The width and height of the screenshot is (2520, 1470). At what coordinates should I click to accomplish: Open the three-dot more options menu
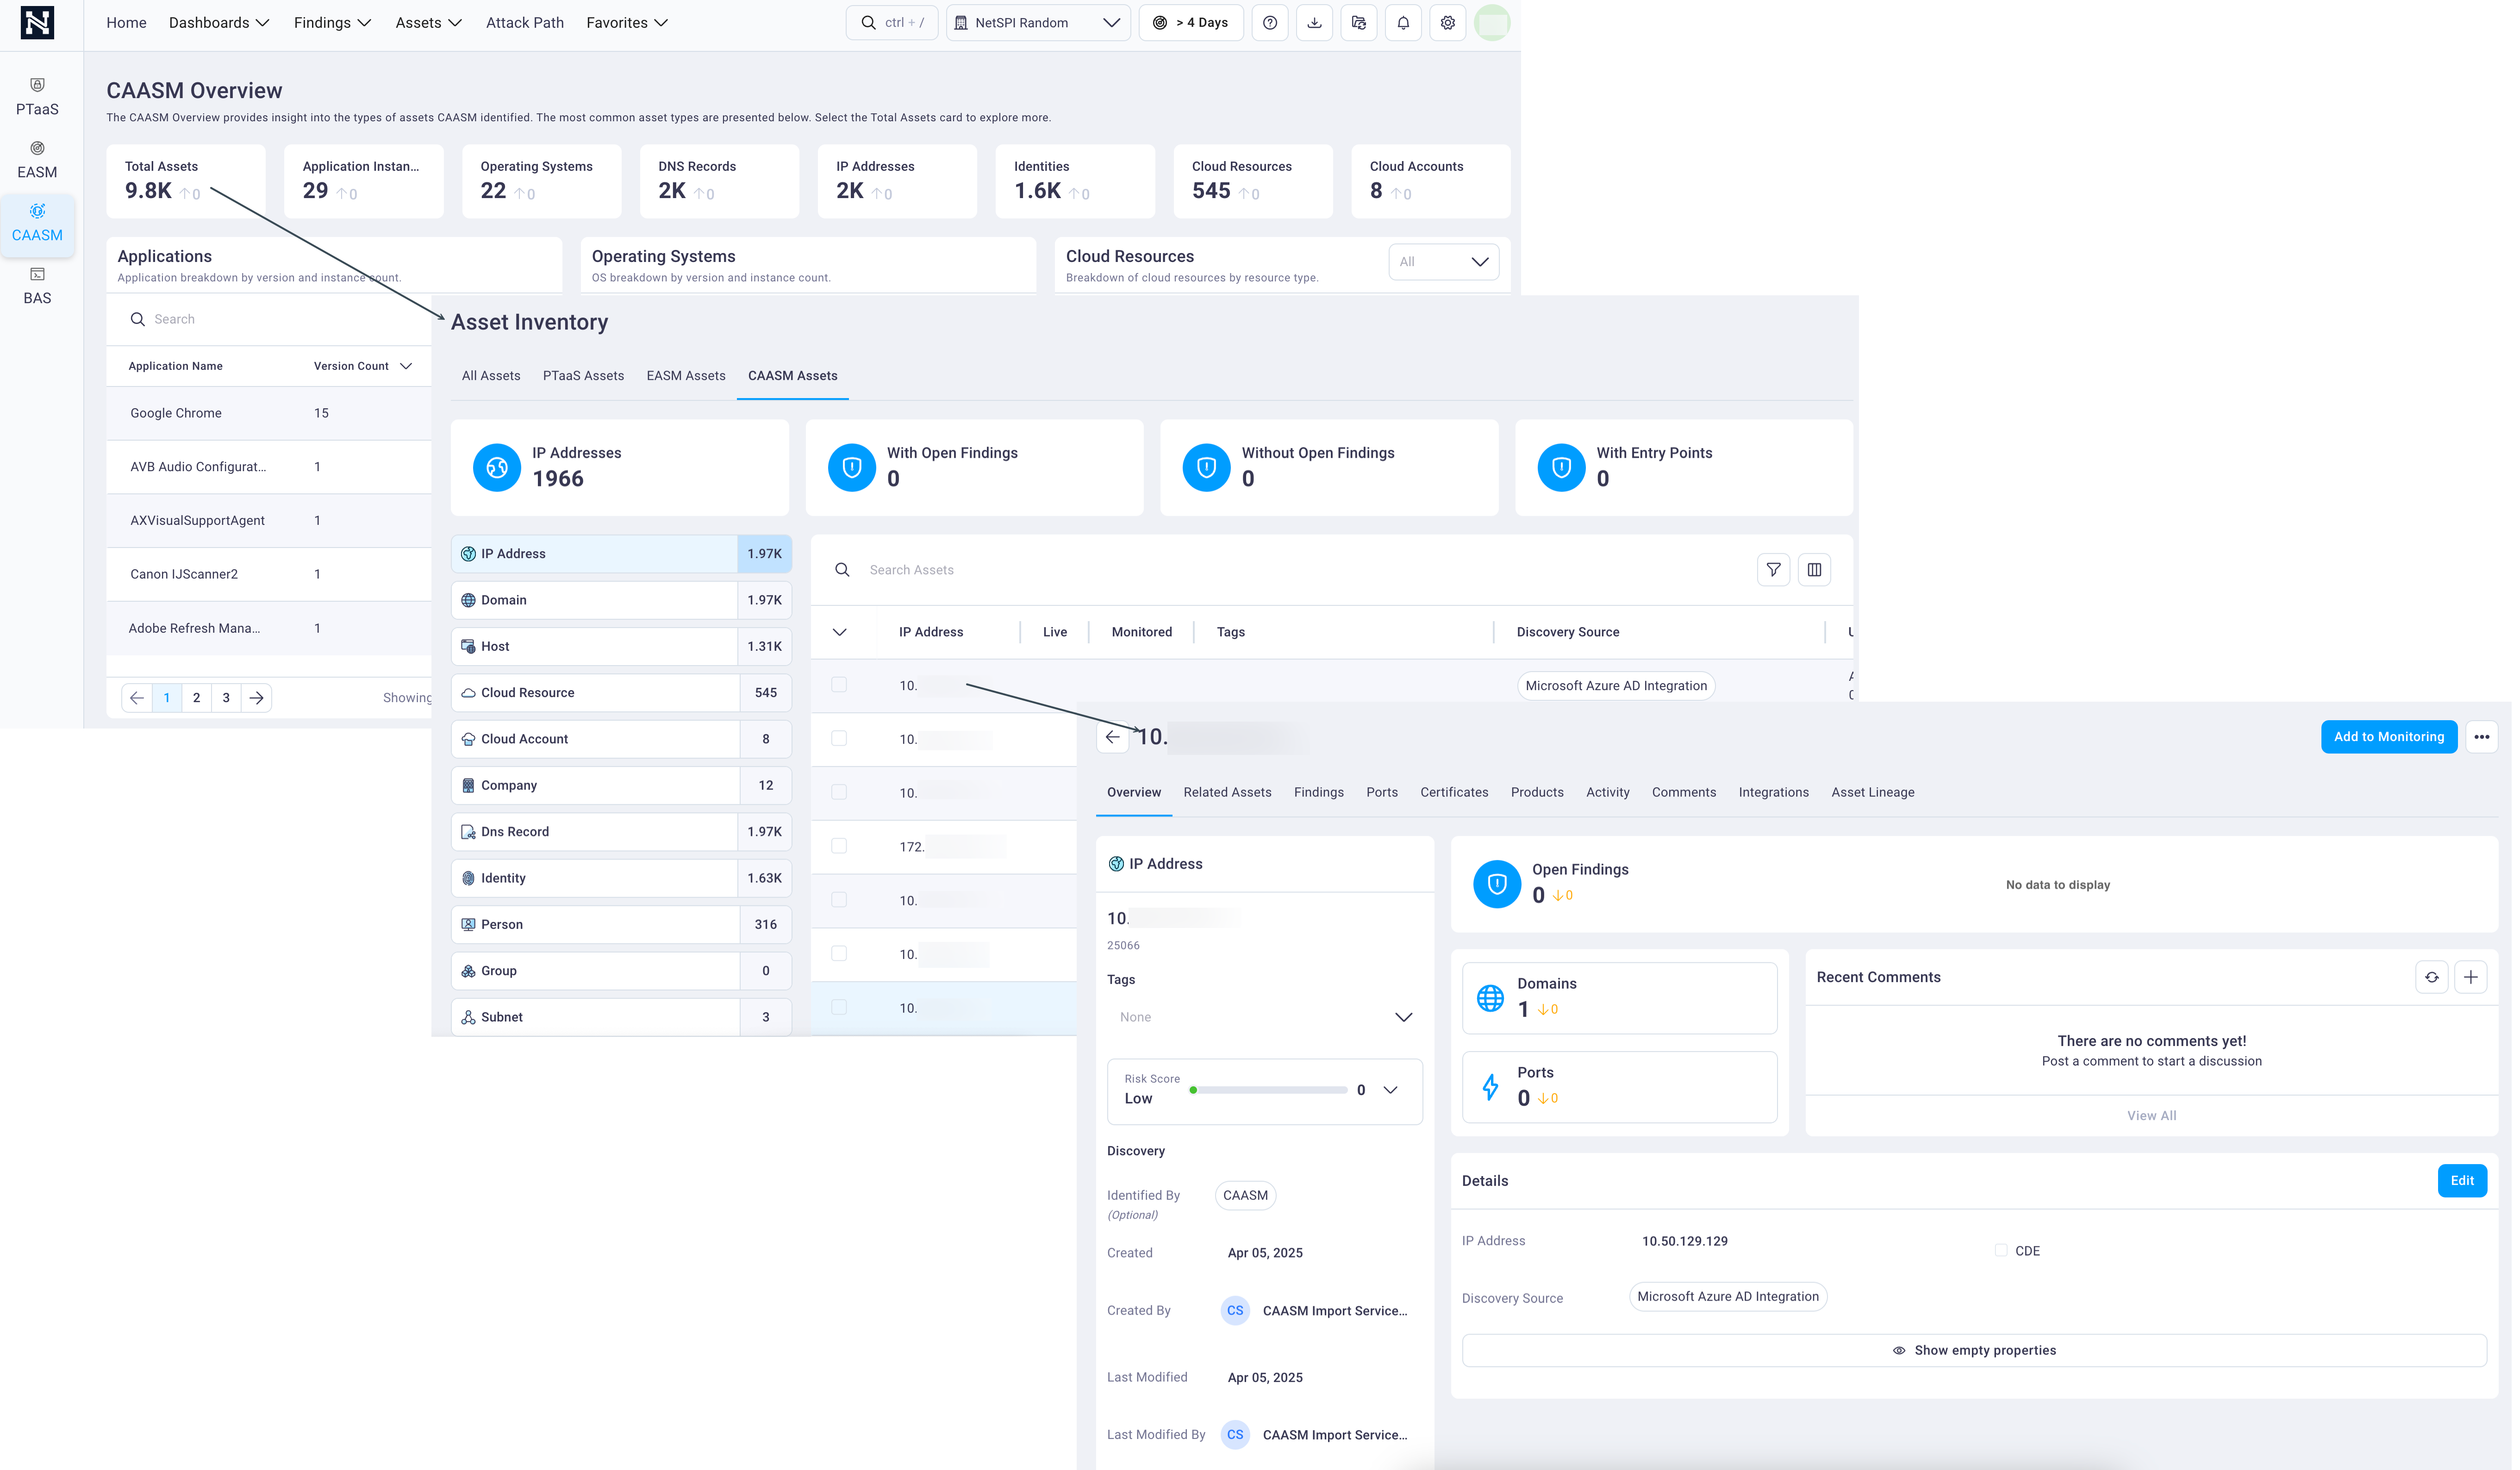coord(2481,737)
